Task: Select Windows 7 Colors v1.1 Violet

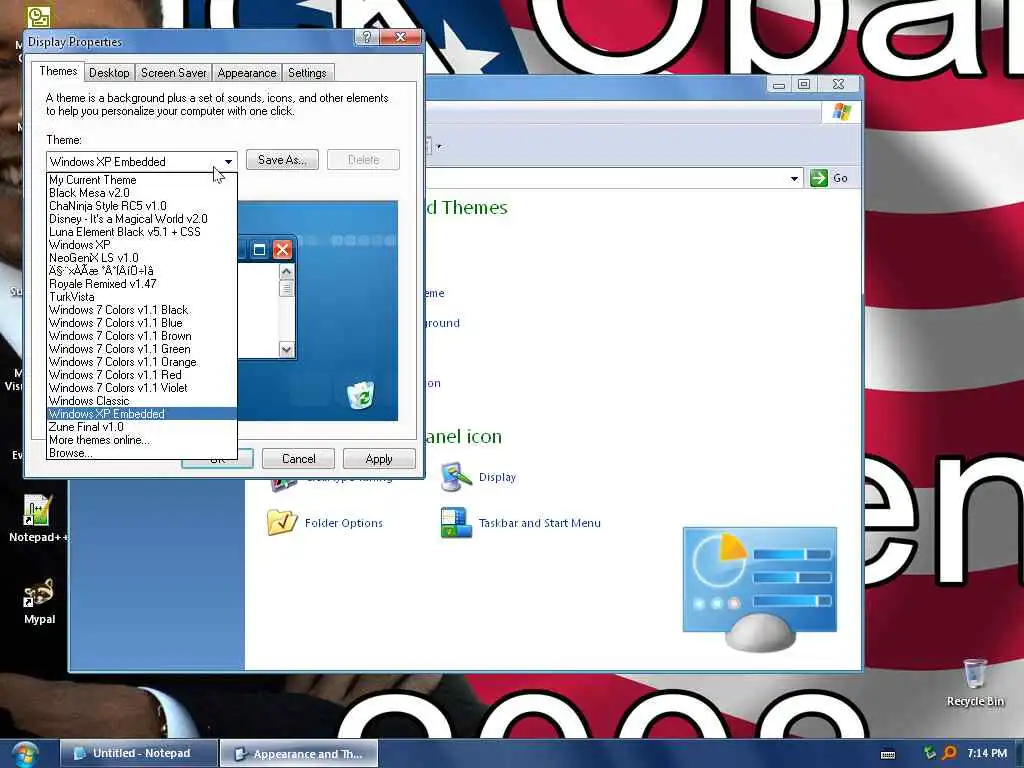Action: tap(142, 388)
